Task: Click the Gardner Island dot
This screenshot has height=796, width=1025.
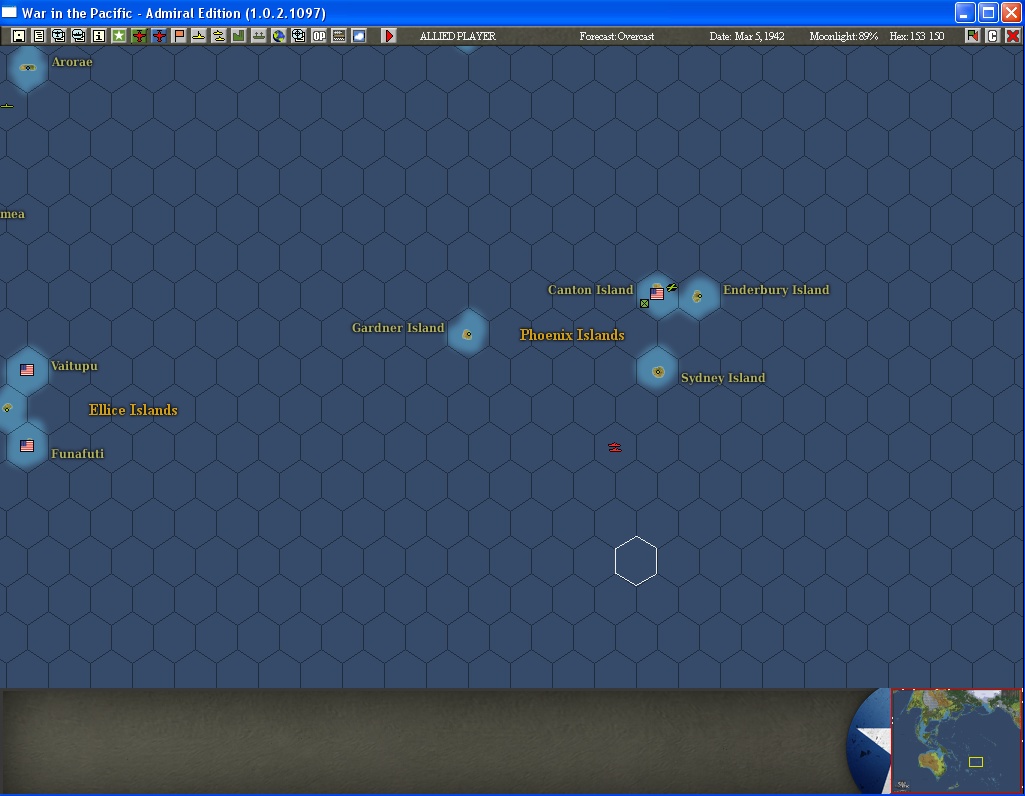Action: 467,335
